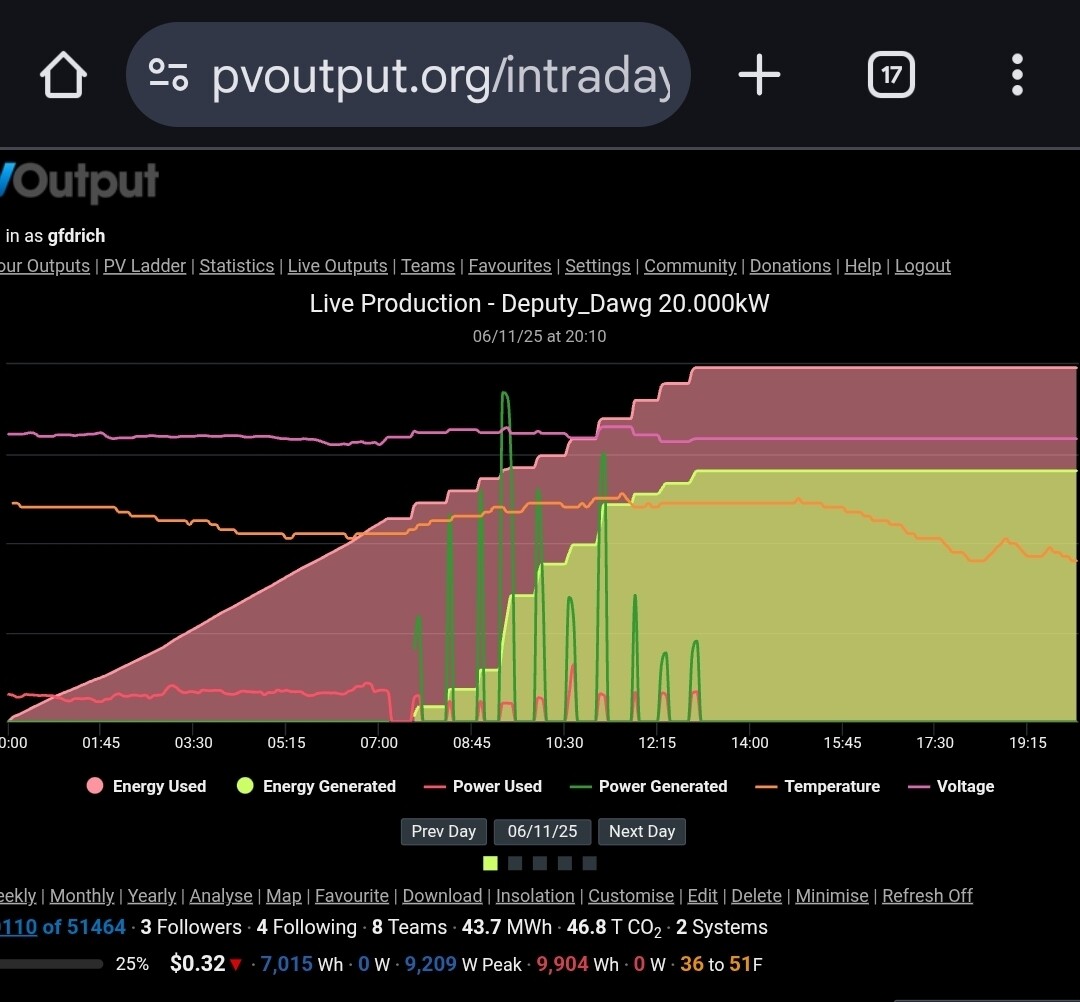Viewport: 1080px width, 1002px height.
Task: Click the Next Day button
Action: 641,831
